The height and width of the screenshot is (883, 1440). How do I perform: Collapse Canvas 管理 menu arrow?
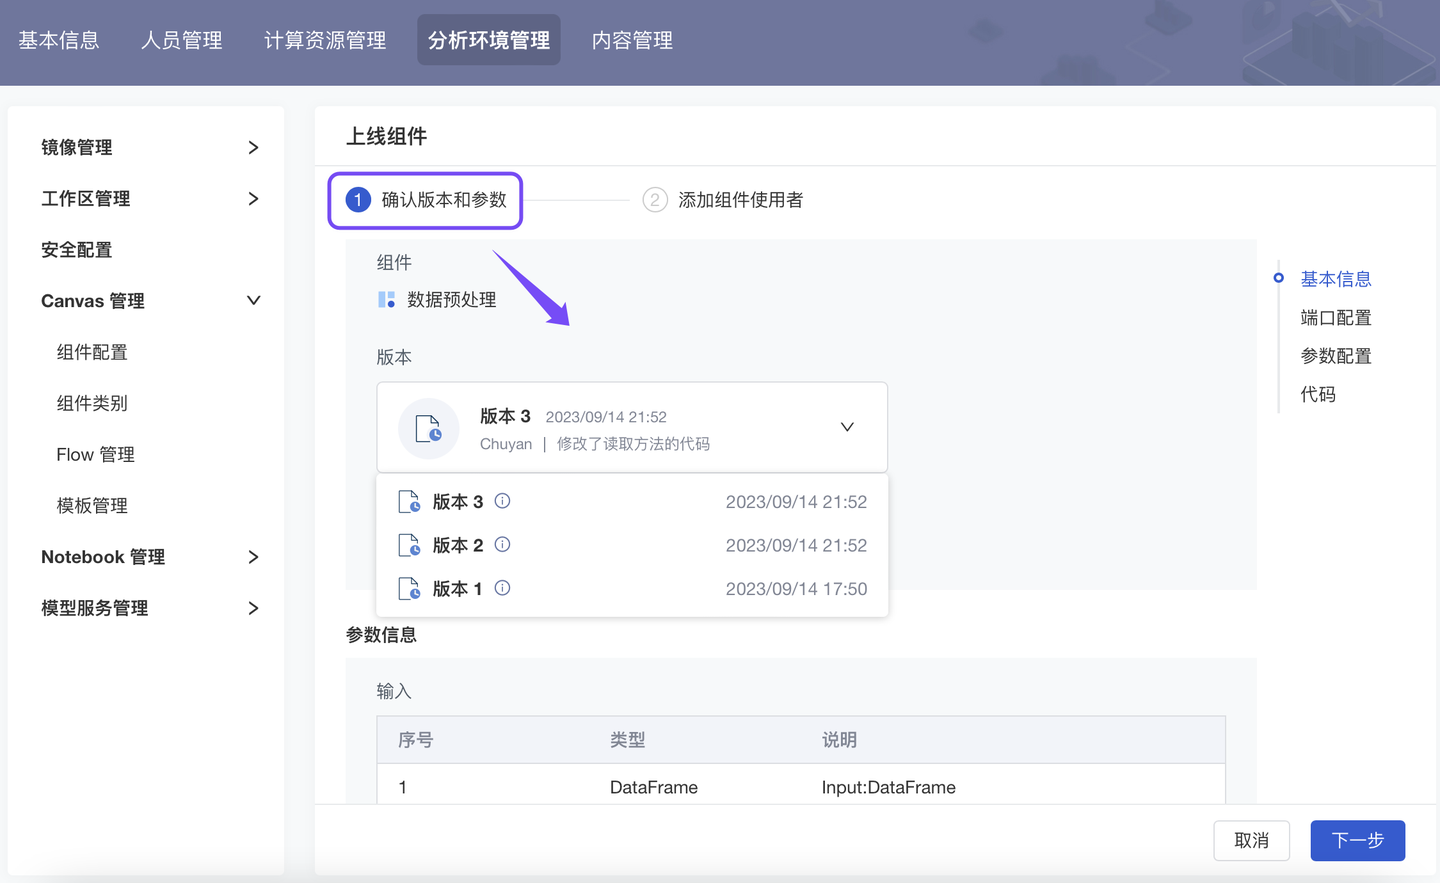pos(253,301)
